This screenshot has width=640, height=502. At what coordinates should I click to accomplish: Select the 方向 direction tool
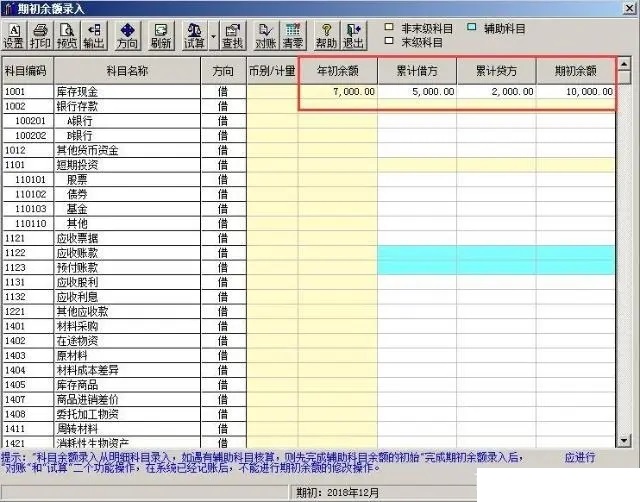[128, 36]
